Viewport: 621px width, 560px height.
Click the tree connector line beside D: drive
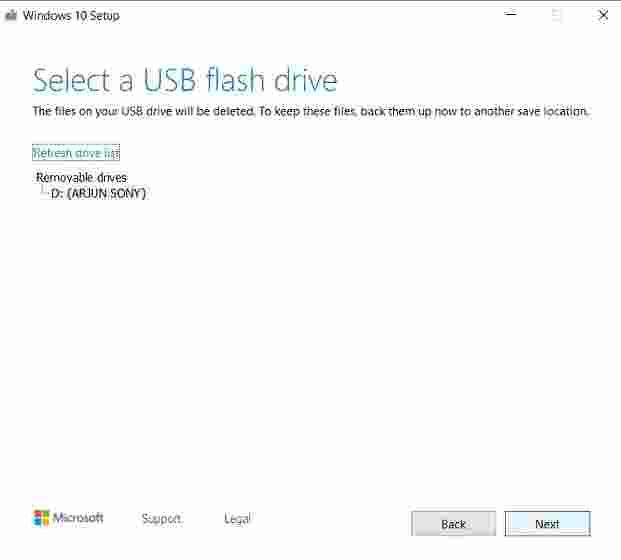[x=44, y=190]
